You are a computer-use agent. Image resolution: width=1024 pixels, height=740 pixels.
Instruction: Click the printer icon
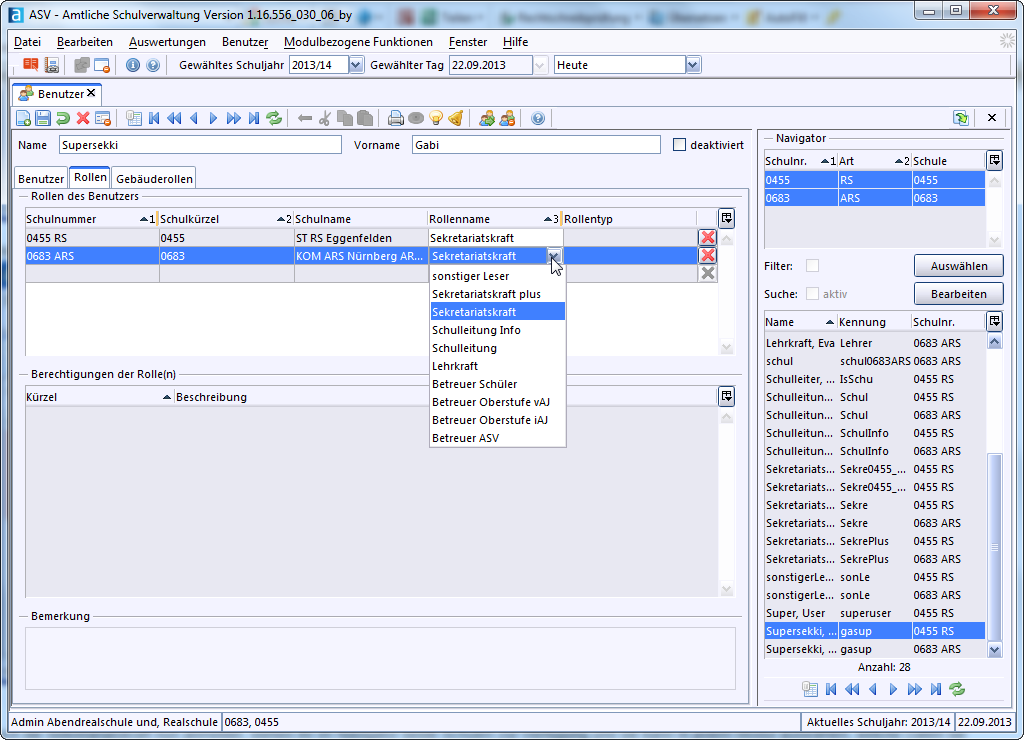[396, 118]
